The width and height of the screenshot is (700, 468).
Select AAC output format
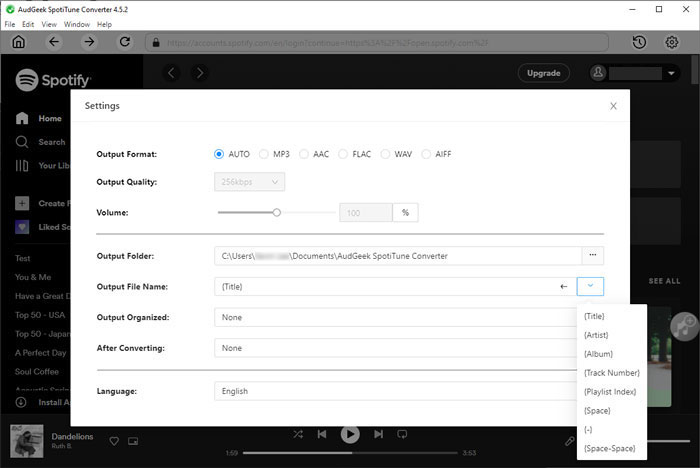304,154
